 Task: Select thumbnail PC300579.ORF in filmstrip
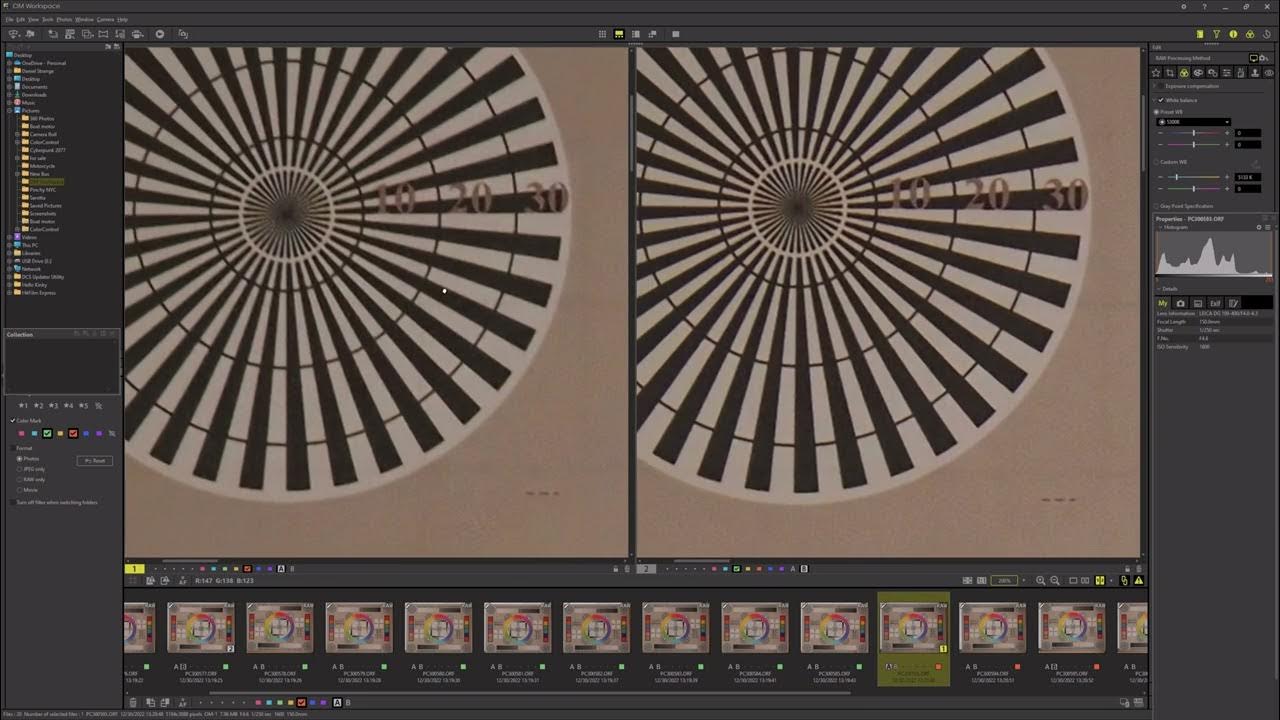point(359,630)
